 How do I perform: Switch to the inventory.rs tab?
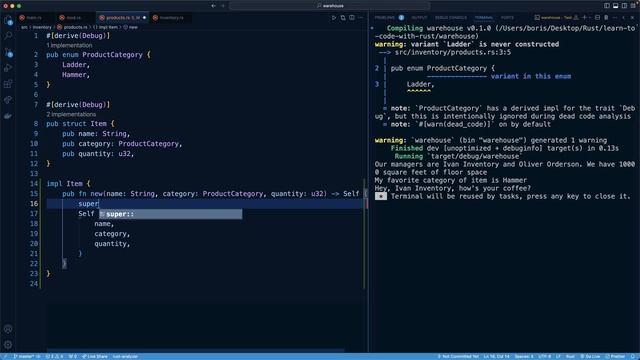(171, 18)
